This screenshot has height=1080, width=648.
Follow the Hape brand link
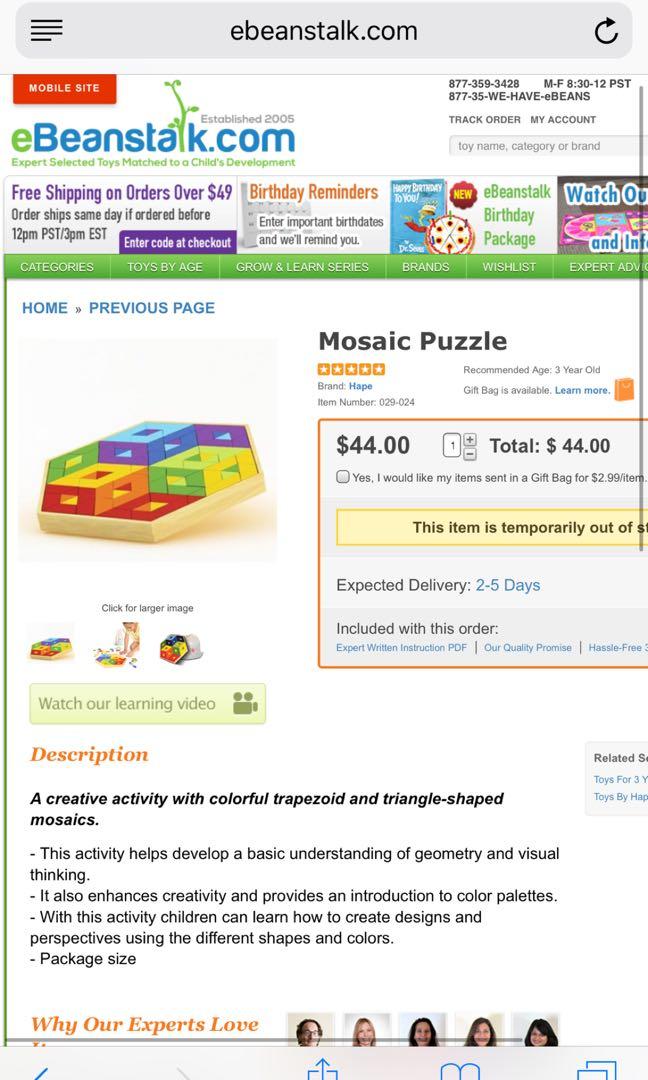coord(360,385)
